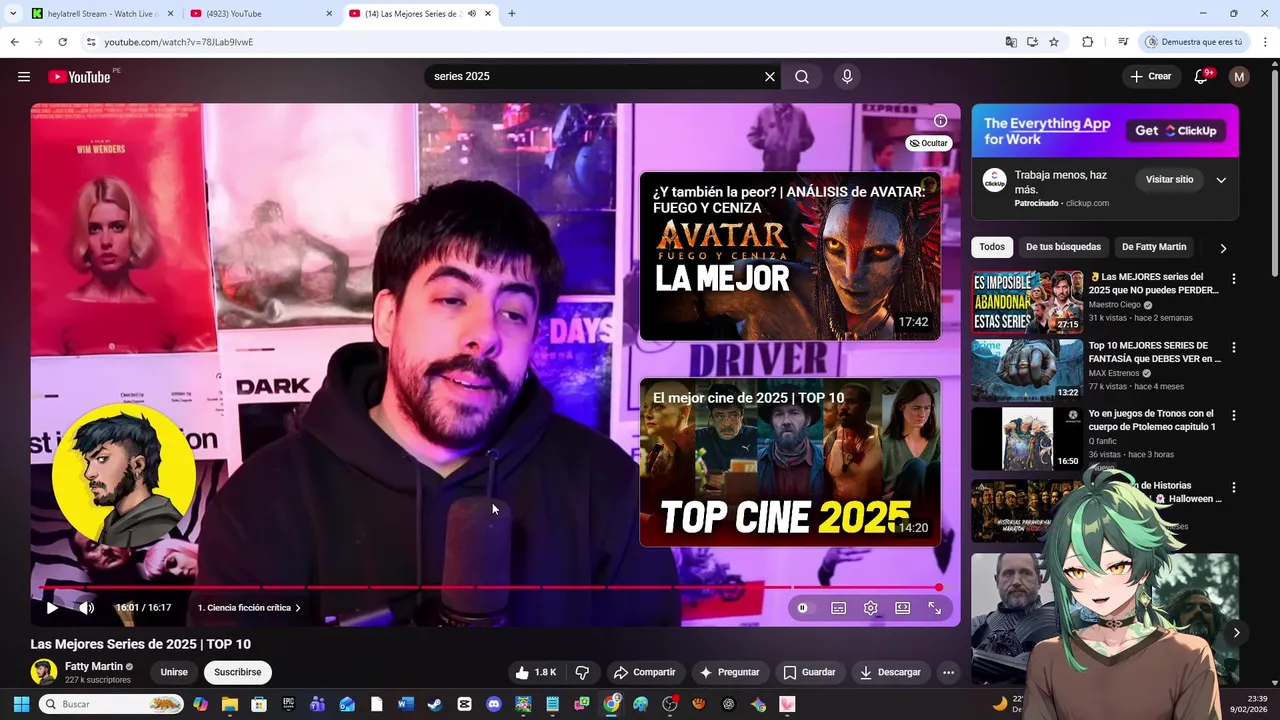The height and width of the screenshot is (720, 1280).
Task: Open the Es imposible abandonar estas series thumbnail
Action: 1027,301
